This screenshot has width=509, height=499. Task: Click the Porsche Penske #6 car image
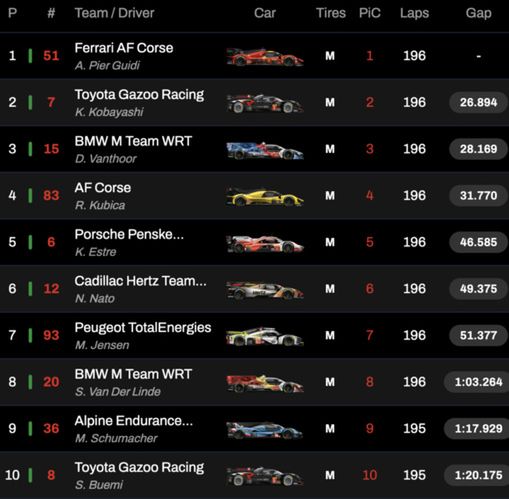click(265, 244)
